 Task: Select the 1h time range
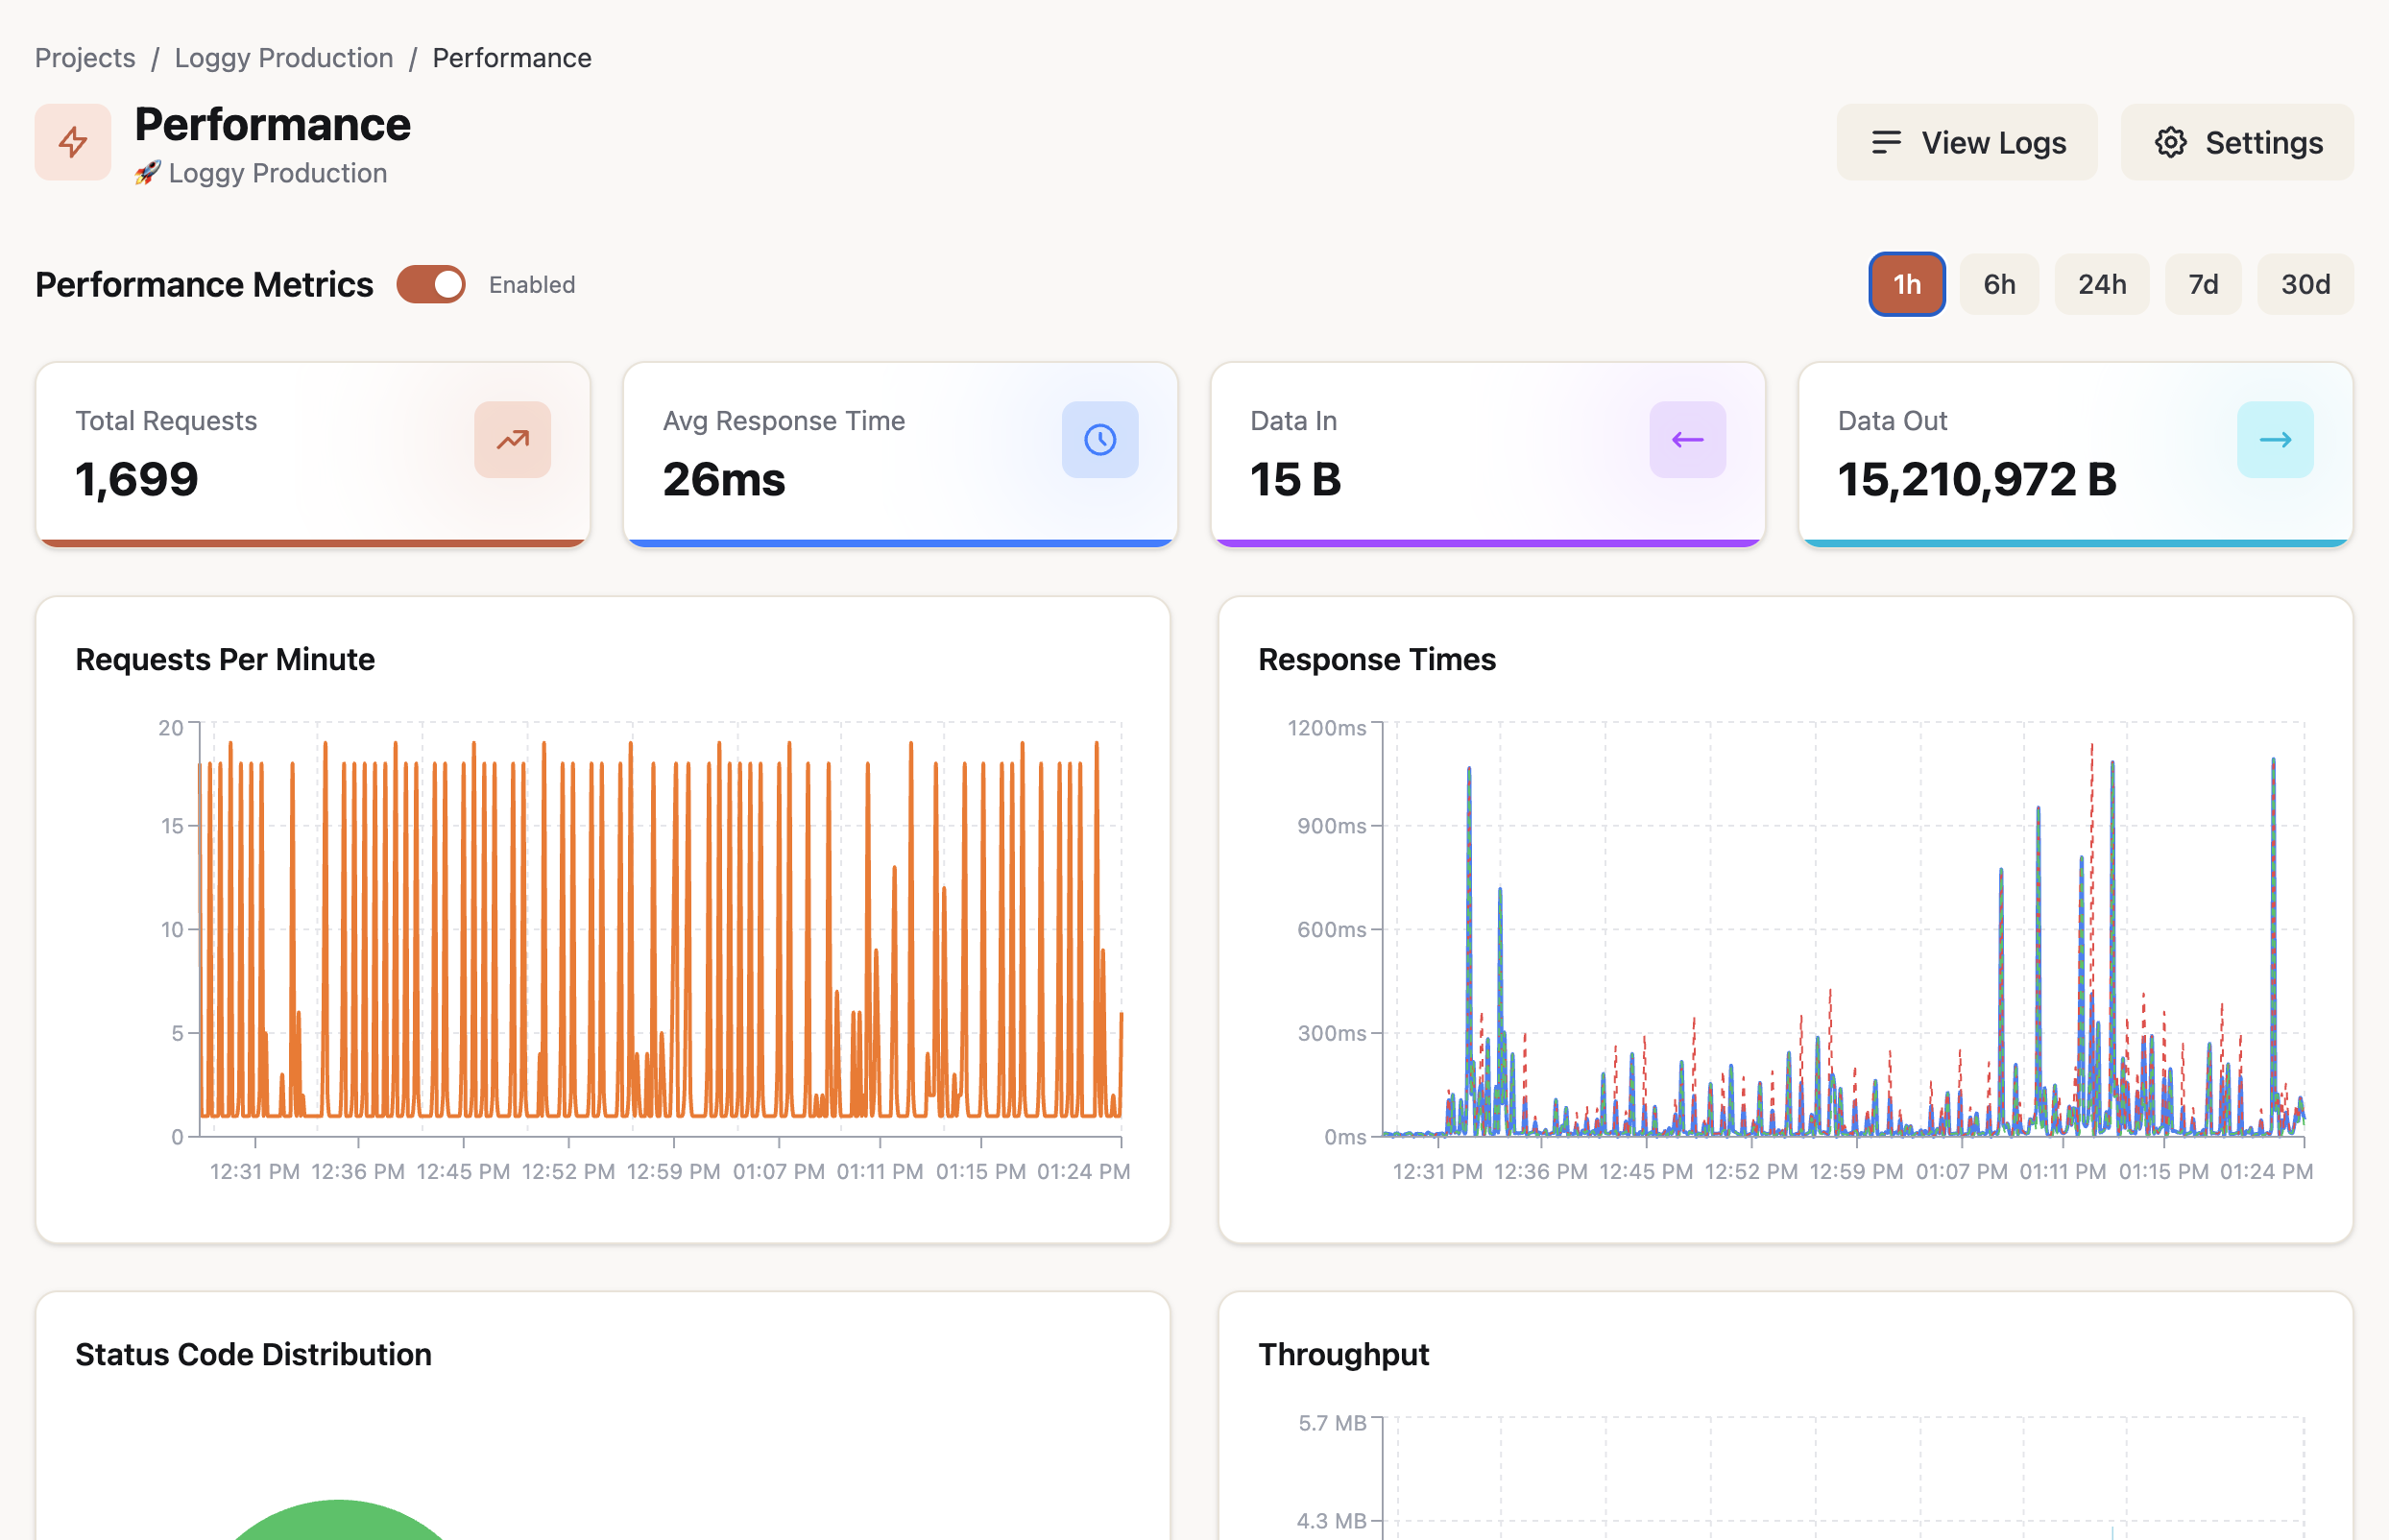click(x=1906, y=284)
